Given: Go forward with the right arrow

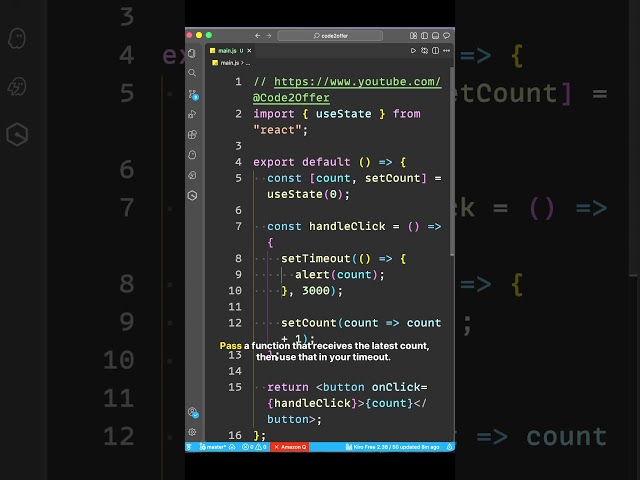Looking at the screenshot, I should [x=269, y=36].
